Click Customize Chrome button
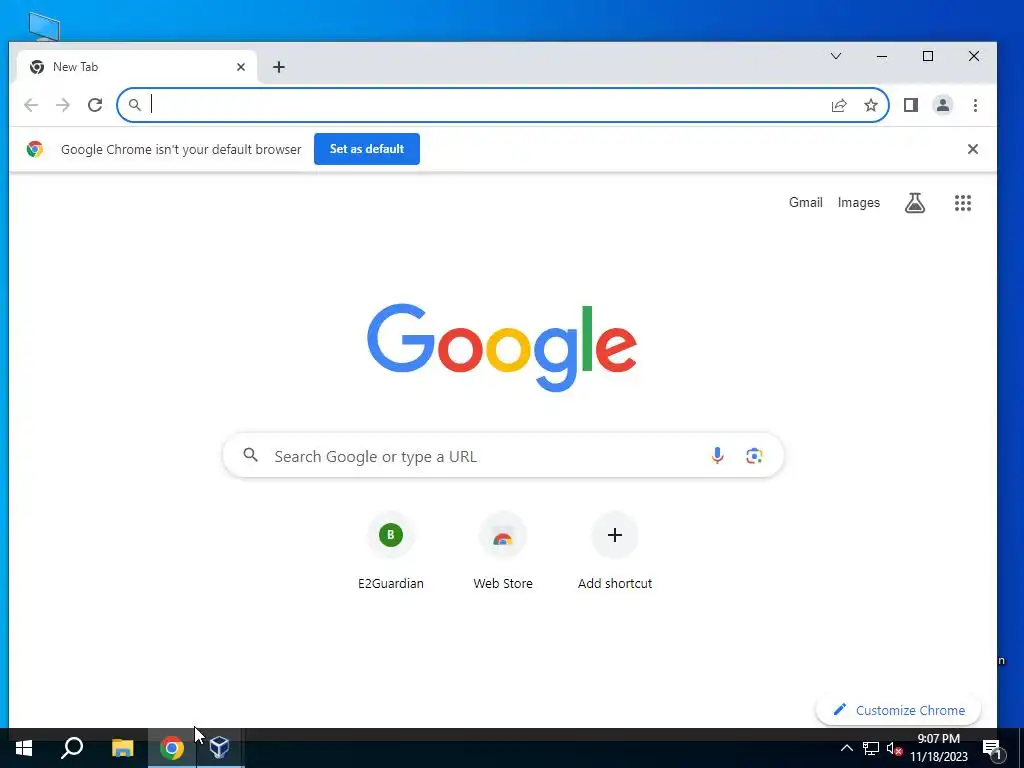The width and height of the screenshot is (1024, 768). 898,710
